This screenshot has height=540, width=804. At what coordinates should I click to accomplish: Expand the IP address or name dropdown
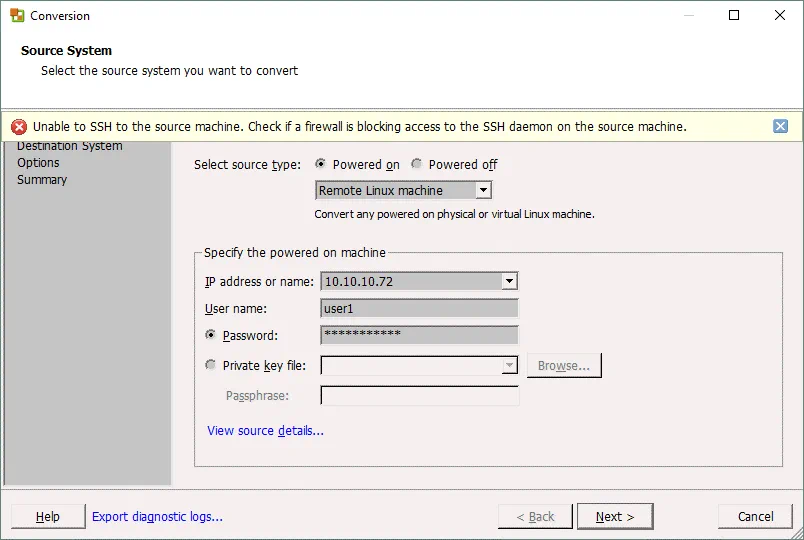click(509, 282)
